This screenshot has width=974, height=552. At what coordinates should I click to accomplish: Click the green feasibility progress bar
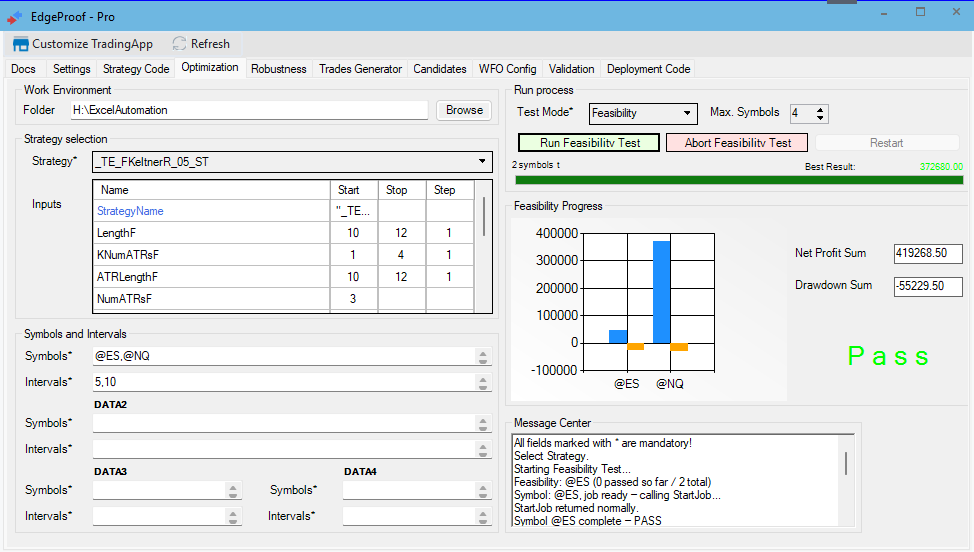point(739,180)
